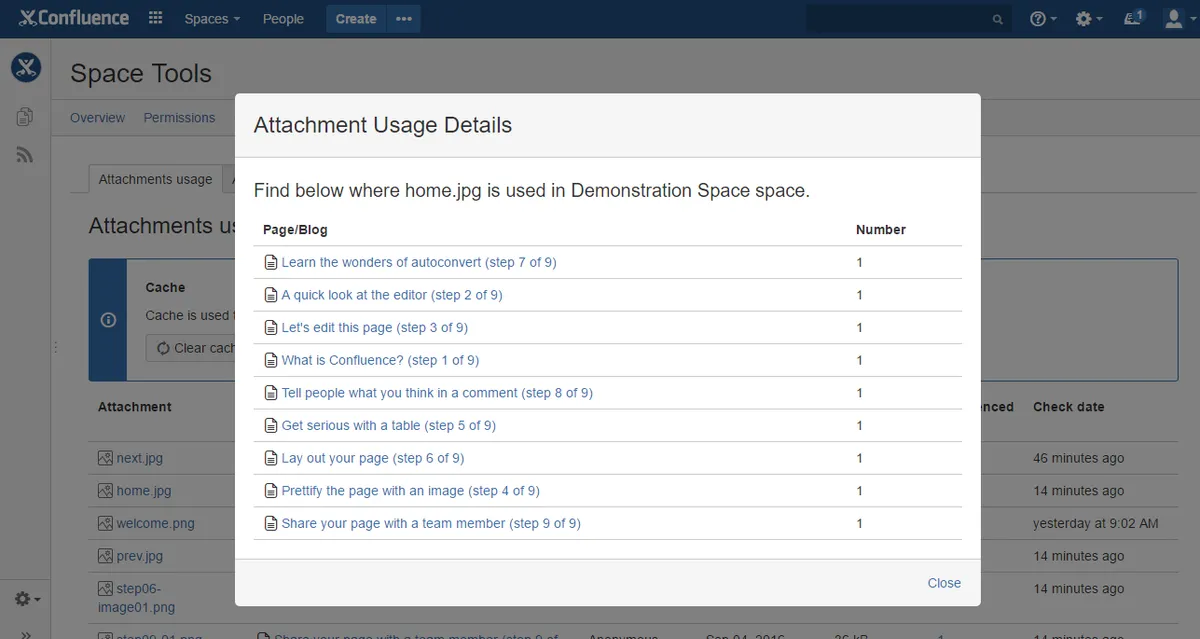
Task: Click 'yesterday at 9:02 AM' check date
Action: pyautogui.click(x=1096, y=523)
